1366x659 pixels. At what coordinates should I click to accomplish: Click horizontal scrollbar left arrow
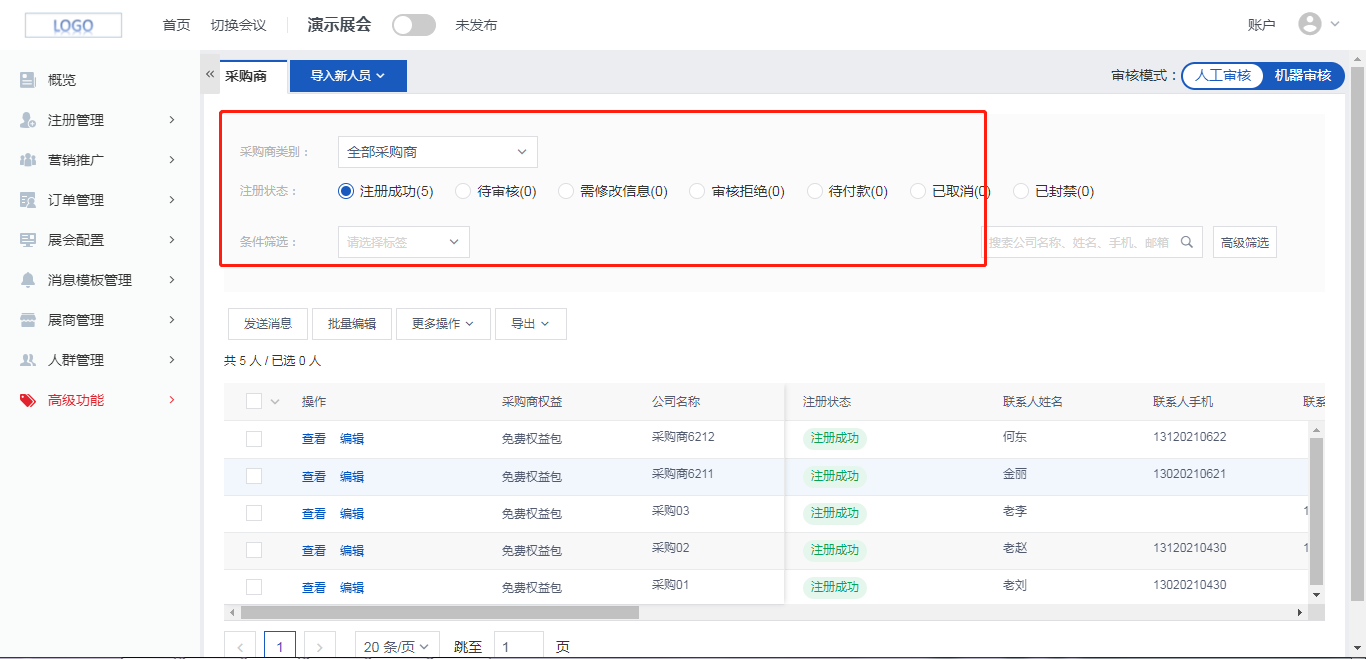coord(232,612)
